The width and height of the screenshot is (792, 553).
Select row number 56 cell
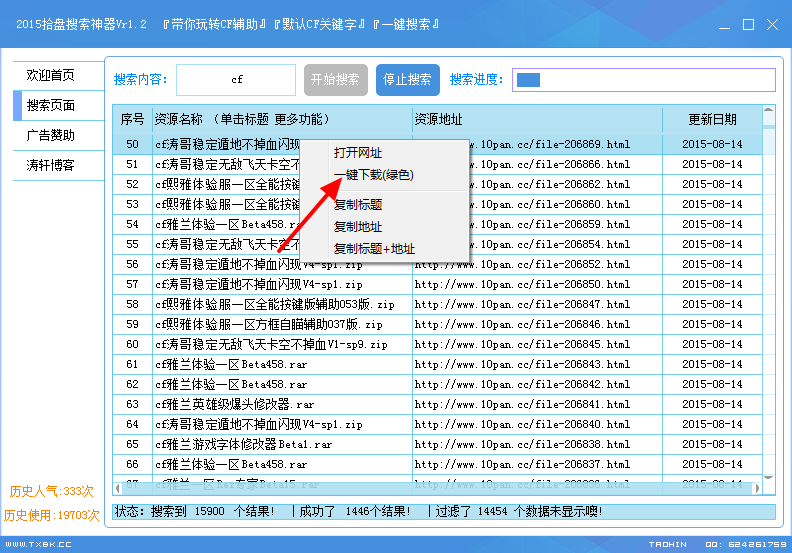point(132,265)
